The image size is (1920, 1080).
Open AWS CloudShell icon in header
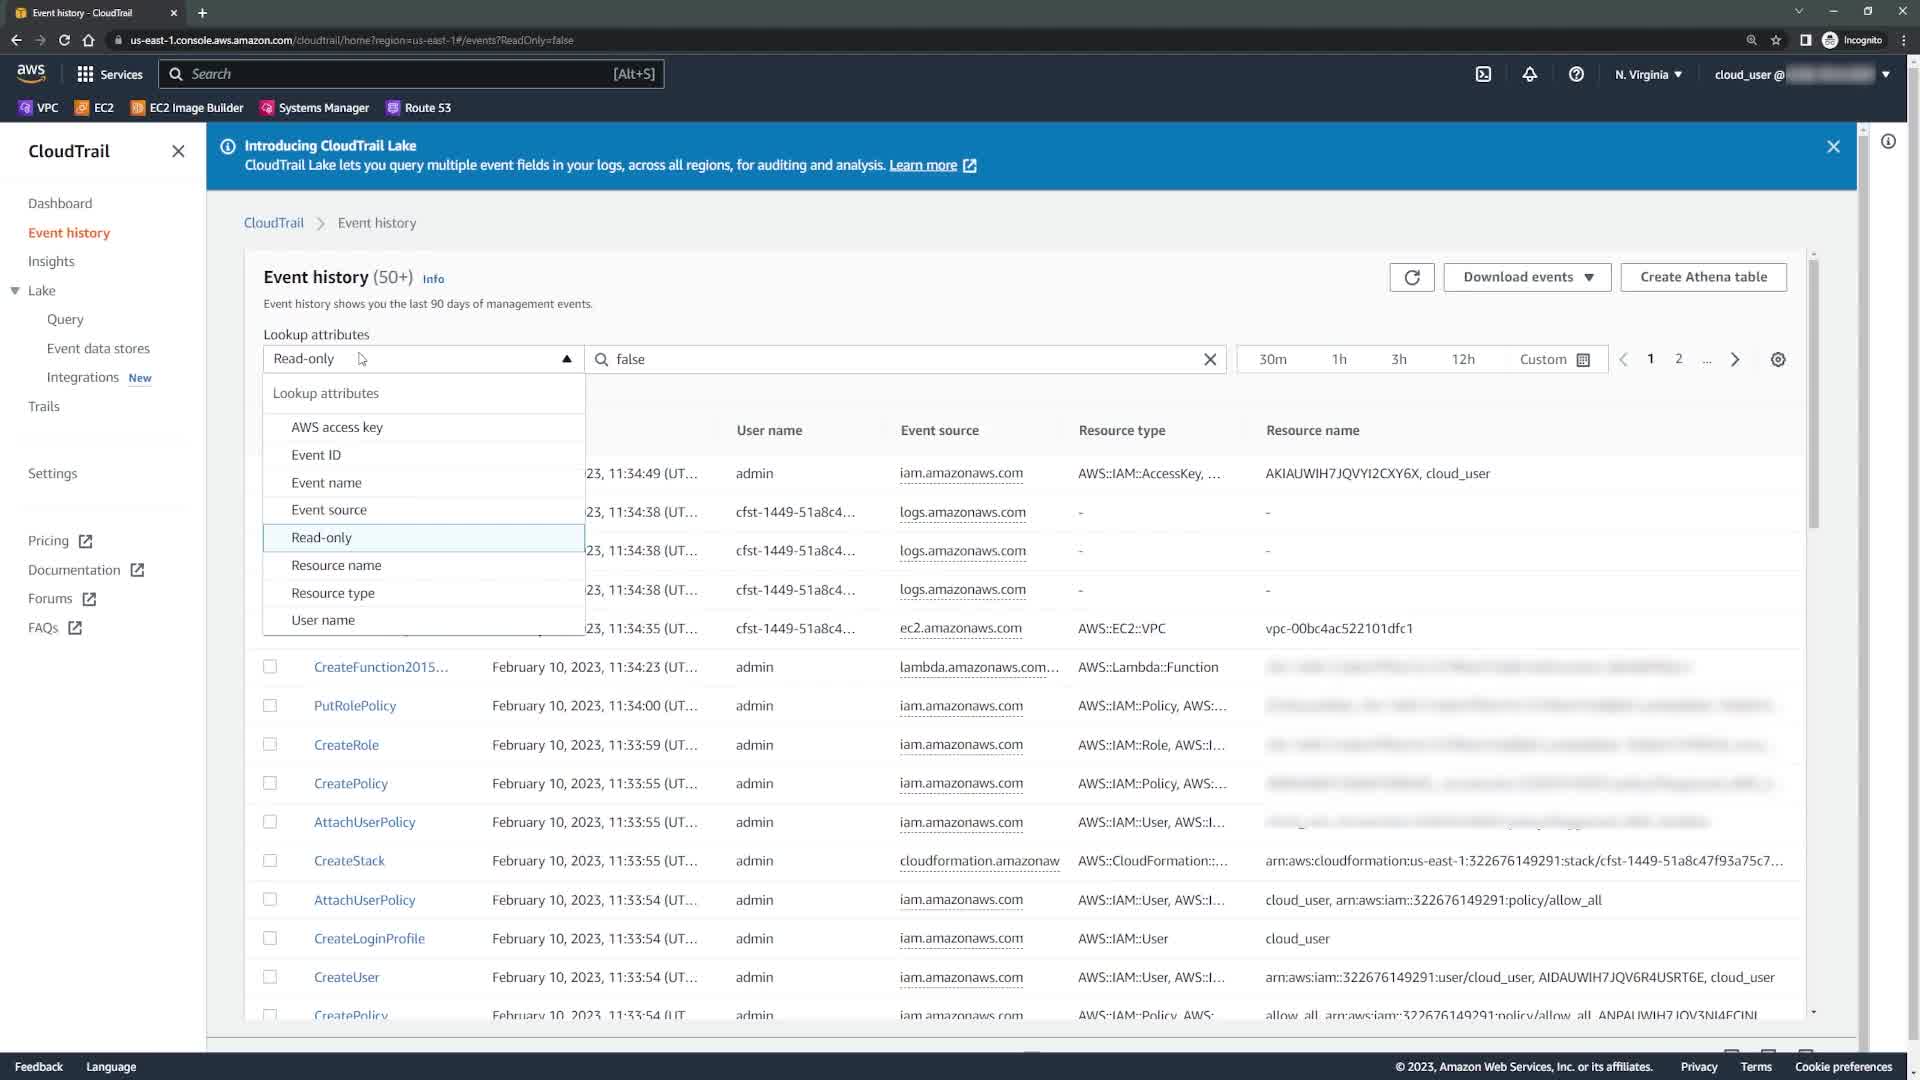tap(1483, 74)
